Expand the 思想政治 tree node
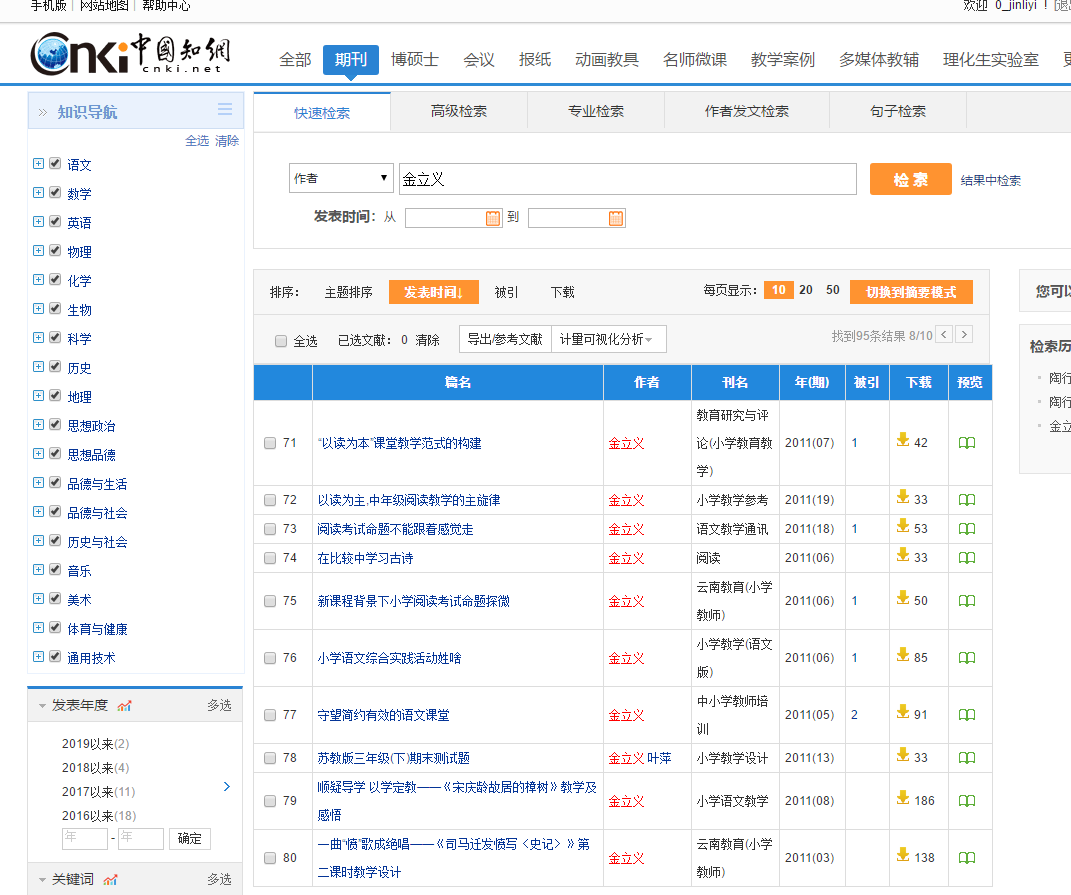Image resolution: width=1071 pixels, height=895 pixels. pyautogui.click(x=38, y=425)
